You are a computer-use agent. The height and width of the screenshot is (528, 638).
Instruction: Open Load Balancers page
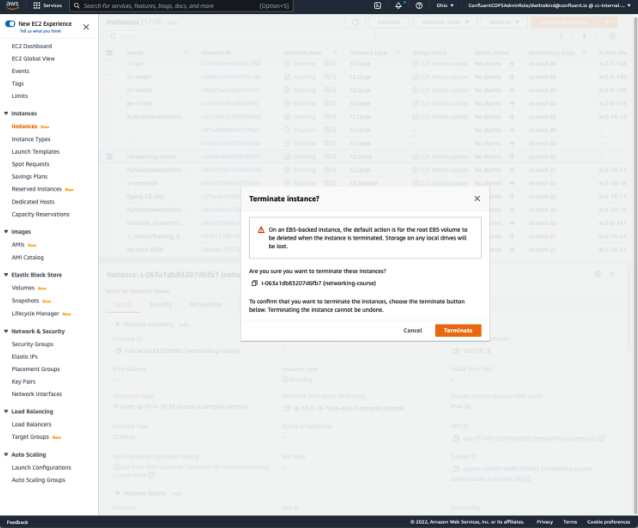point(31,424)
